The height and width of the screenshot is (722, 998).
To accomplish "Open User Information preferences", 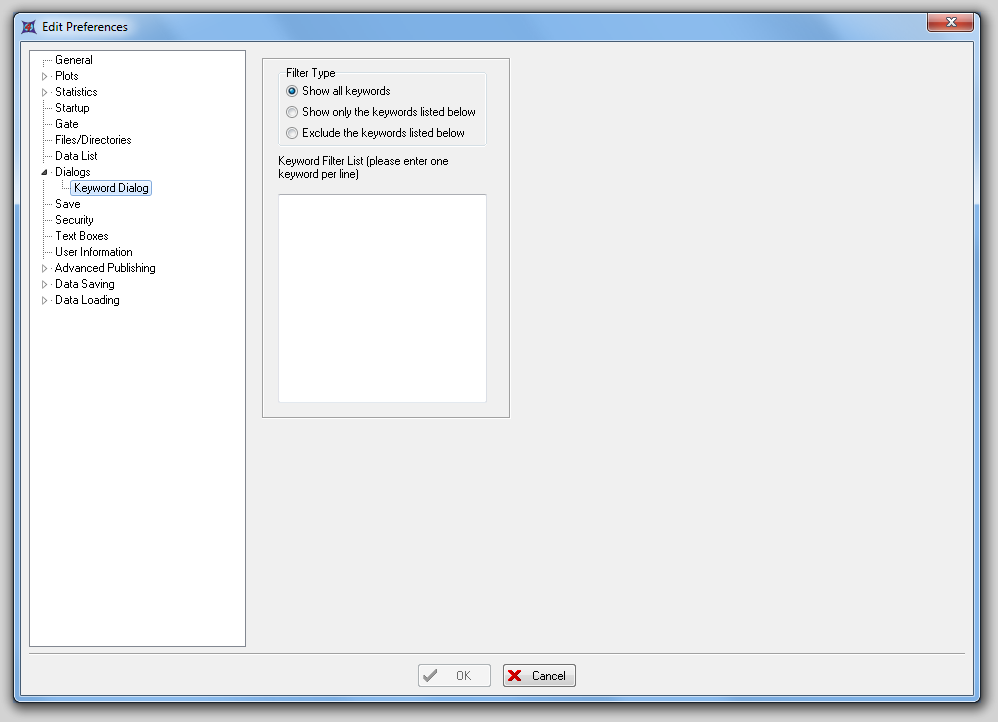I will pos(94,251).
